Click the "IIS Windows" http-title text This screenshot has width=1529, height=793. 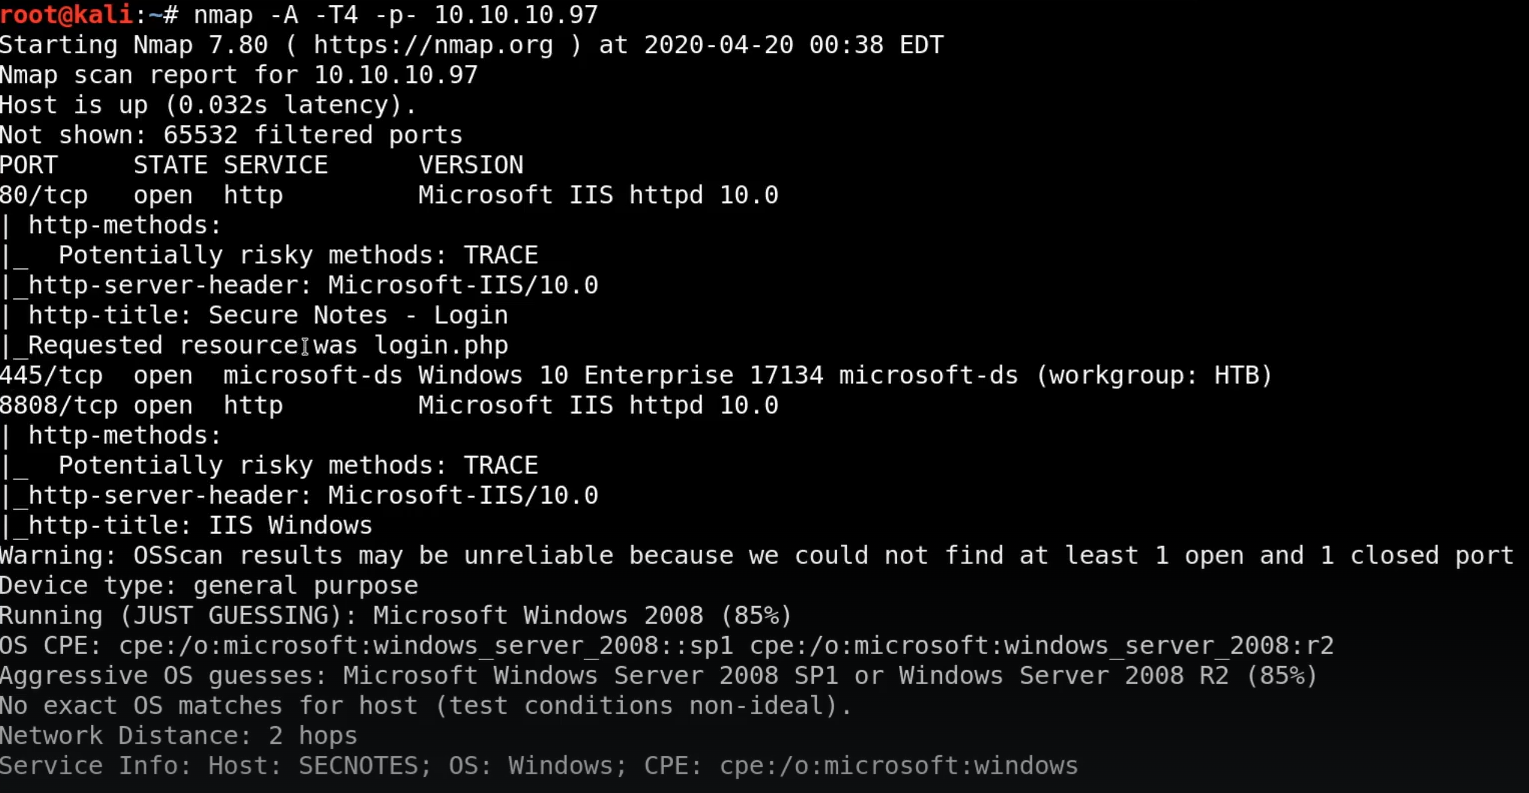290,525
